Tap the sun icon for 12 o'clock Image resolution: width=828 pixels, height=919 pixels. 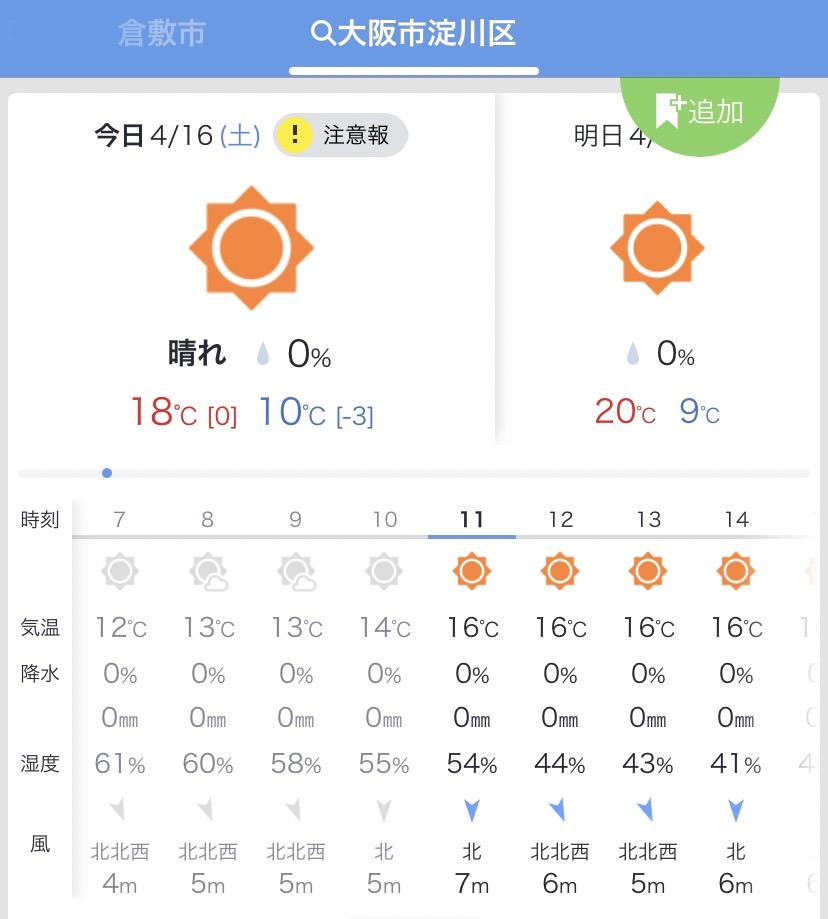[x=560, y=571]
